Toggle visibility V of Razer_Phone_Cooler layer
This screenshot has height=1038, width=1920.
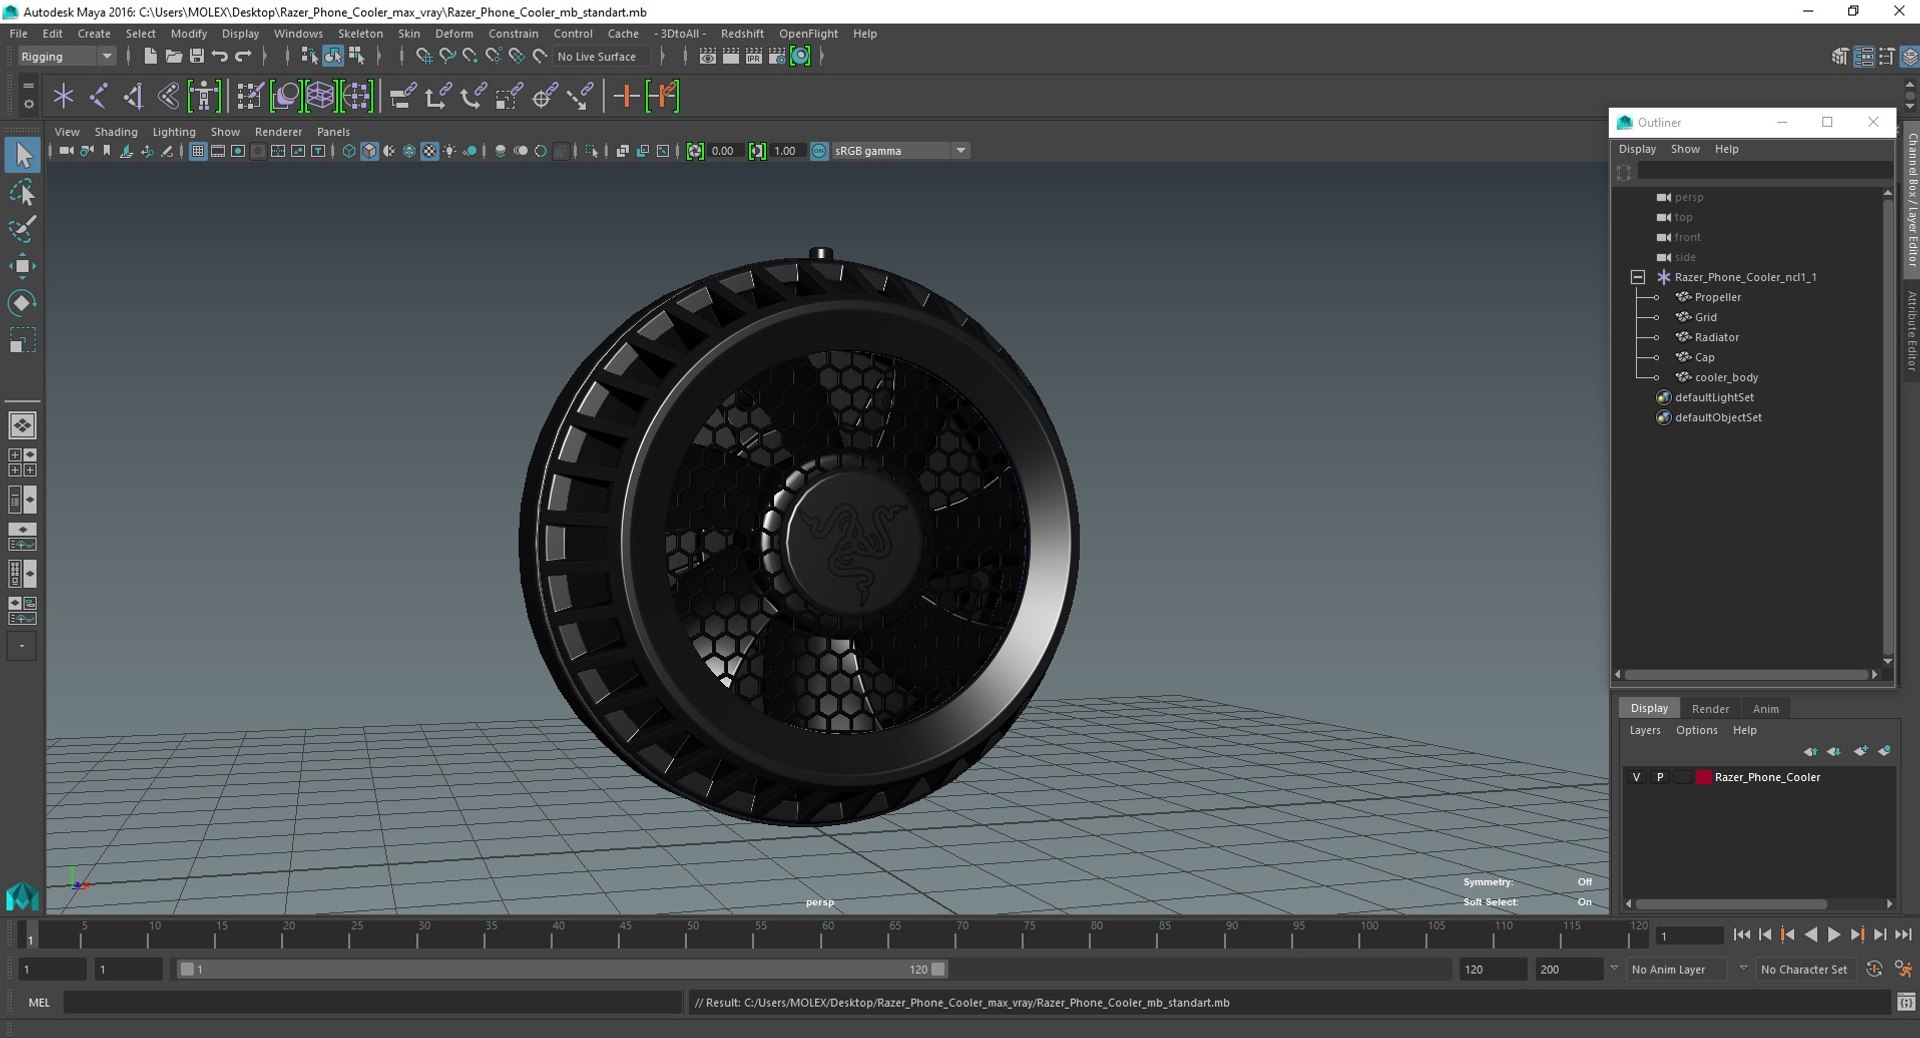[x=1637, y=777]
